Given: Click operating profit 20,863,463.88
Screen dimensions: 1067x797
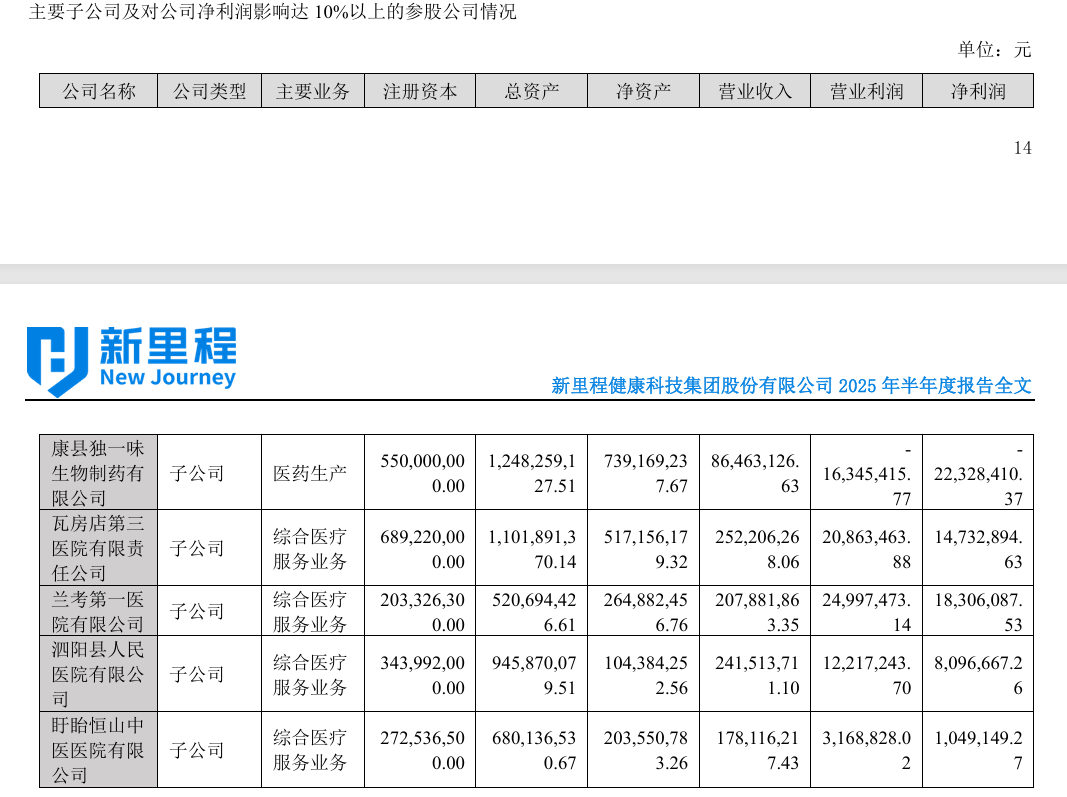Looking at the screenshot, I should pyautogui.click(x=867, y=549).
